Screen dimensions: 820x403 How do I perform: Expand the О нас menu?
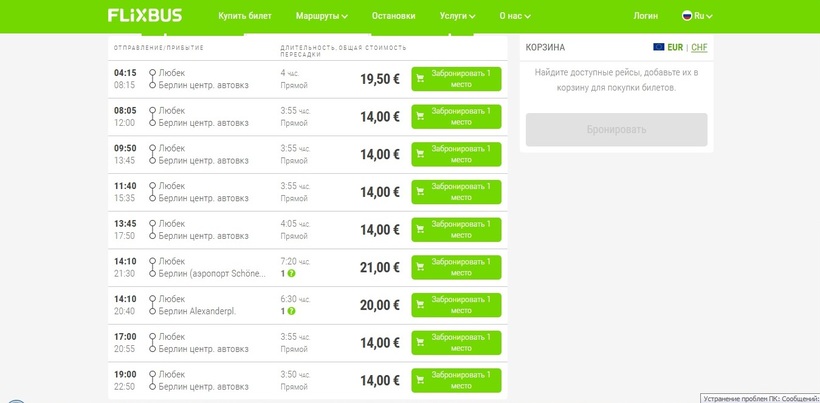[x=518, y=16]
